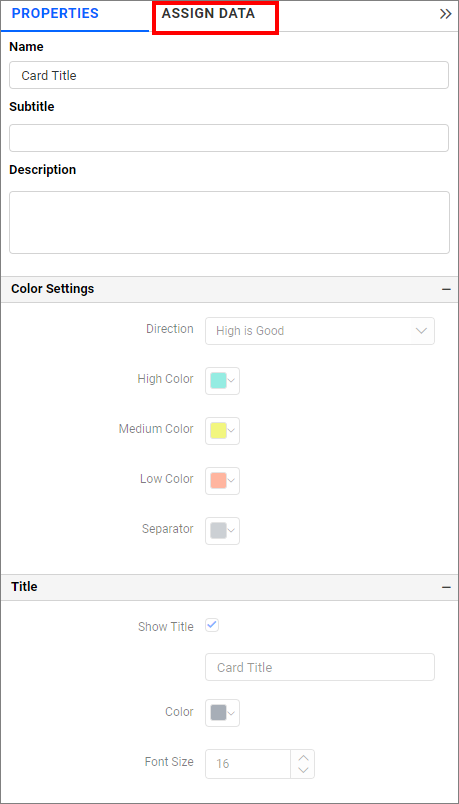Click the Medium Color label
The image size is (459, 804).
[x=156, y=429]
